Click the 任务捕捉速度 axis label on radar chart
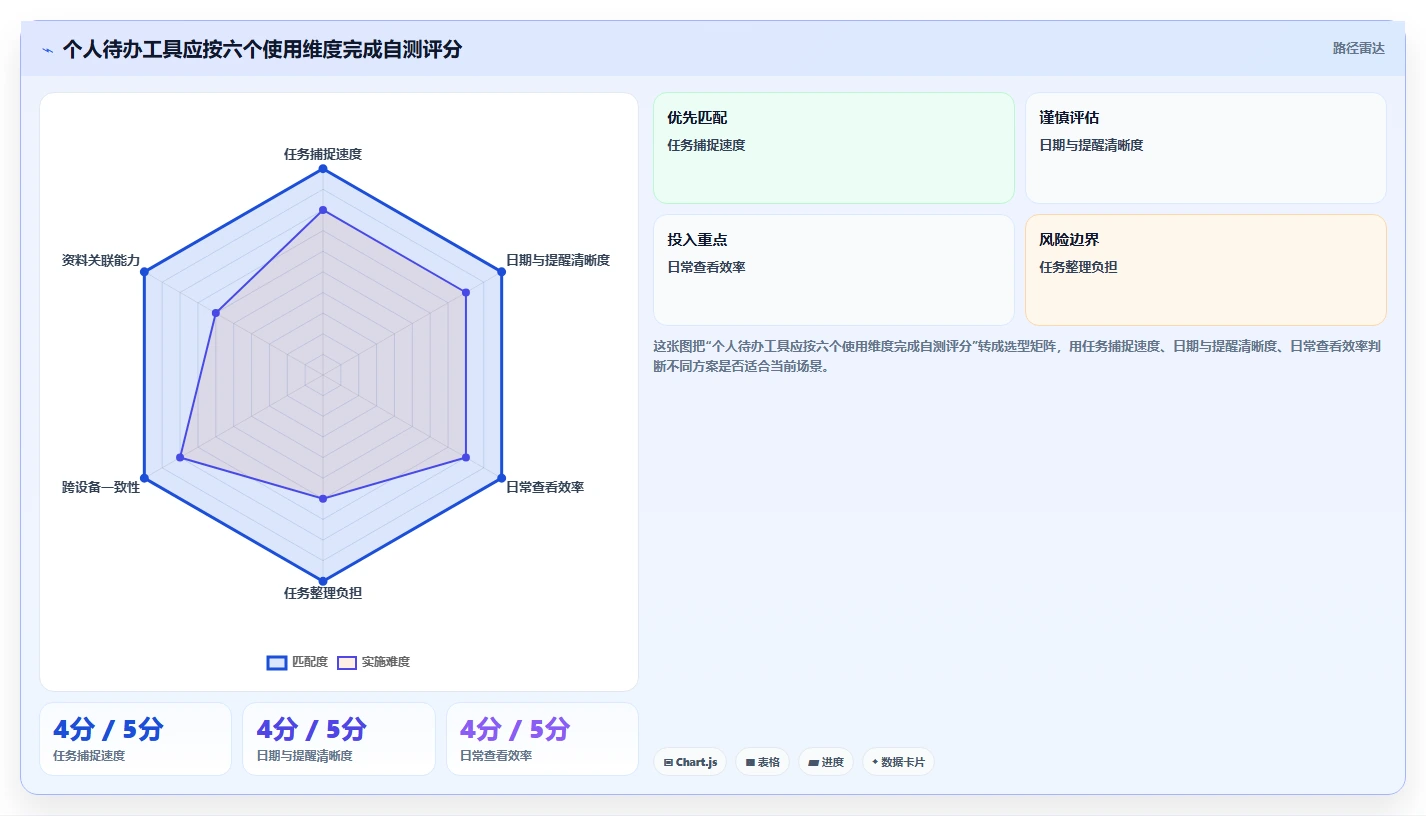The height and width of the screenshot is (816, 1426). click(x=323, y=154)
